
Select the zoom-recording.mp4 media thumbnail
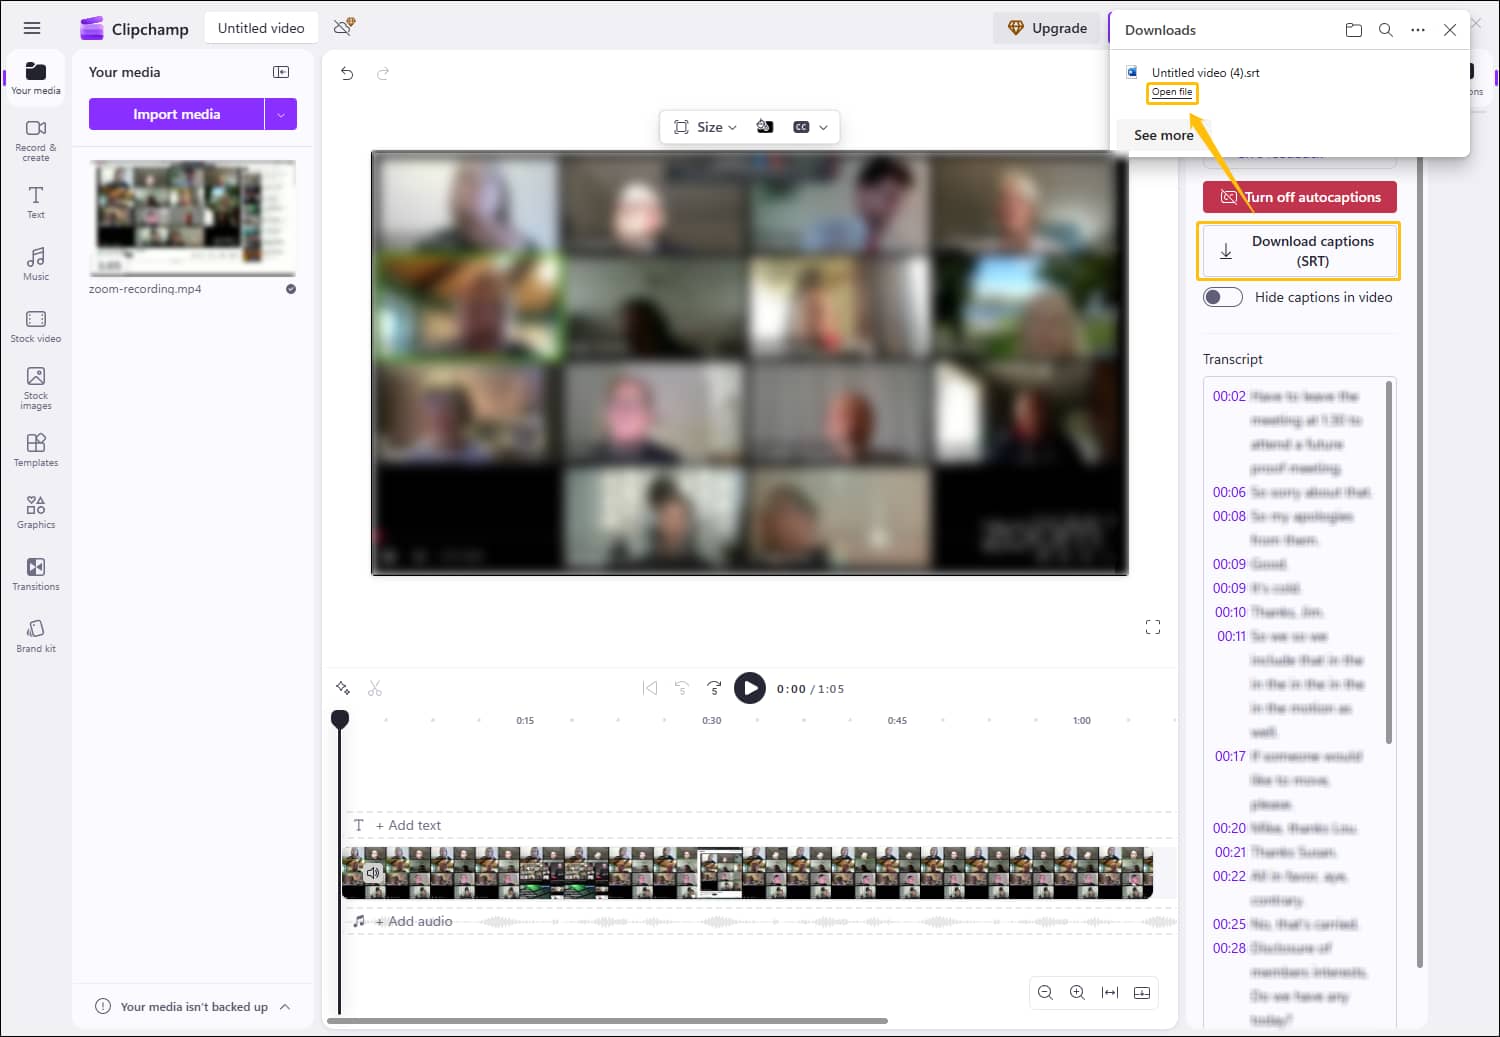click(192, 218)
